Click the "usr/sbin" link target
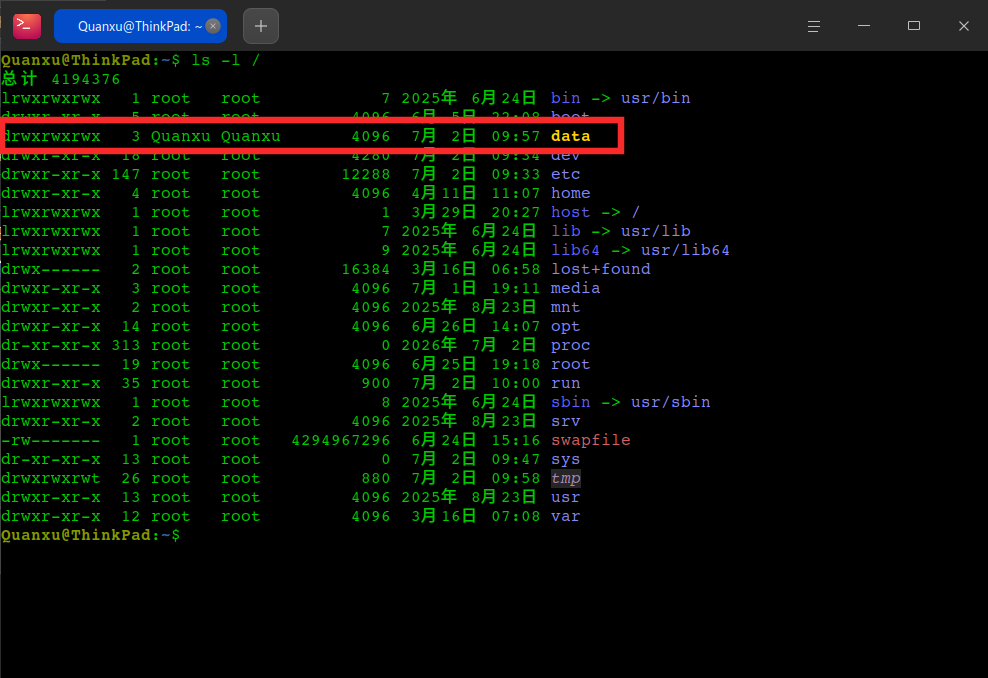Screen dimensions: 988x678 click(x=671, y=402)
